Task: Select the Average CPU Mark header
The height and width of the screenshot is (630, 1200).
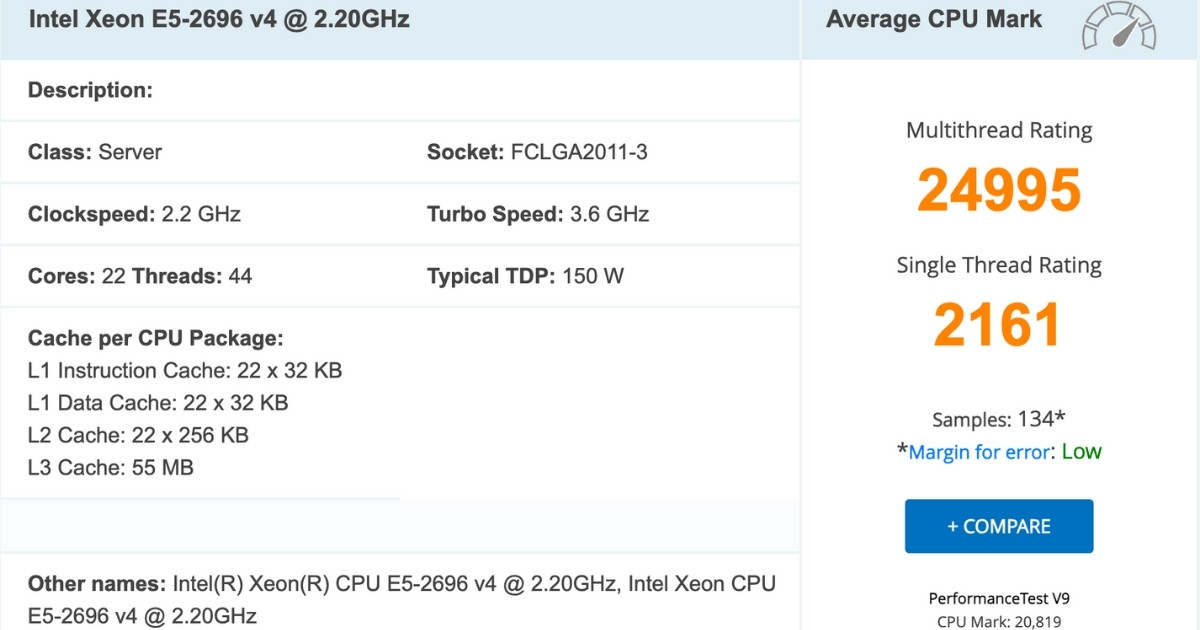Action: pos(932,19)
